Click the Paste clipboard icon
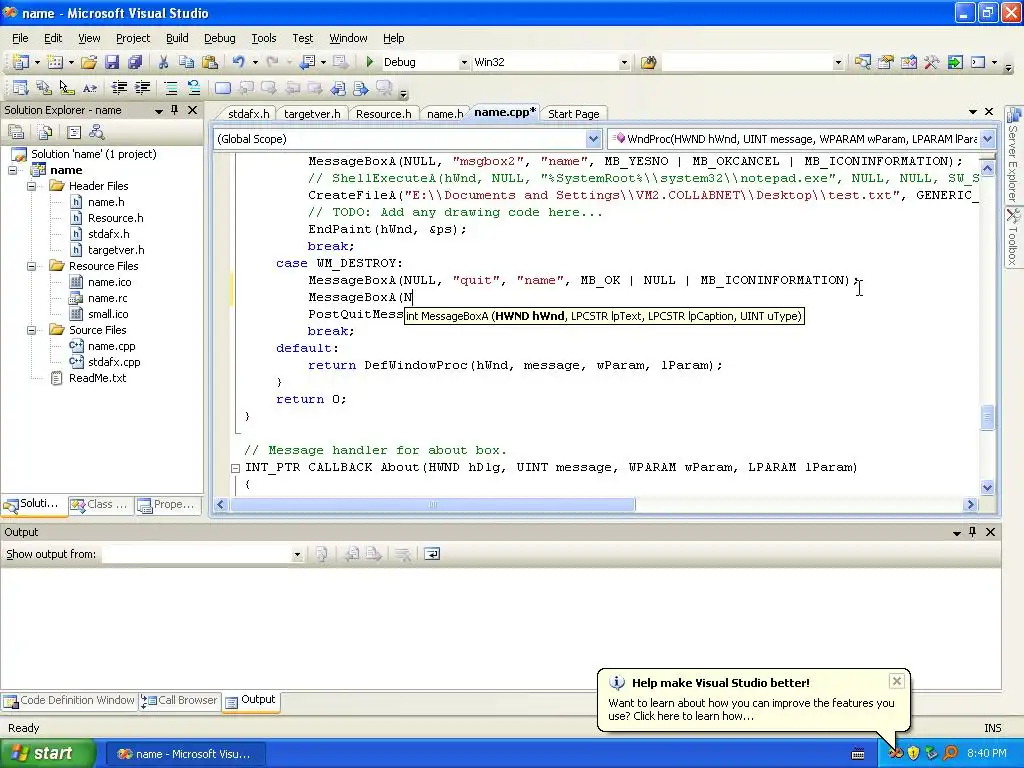 [x=210, y=62]
